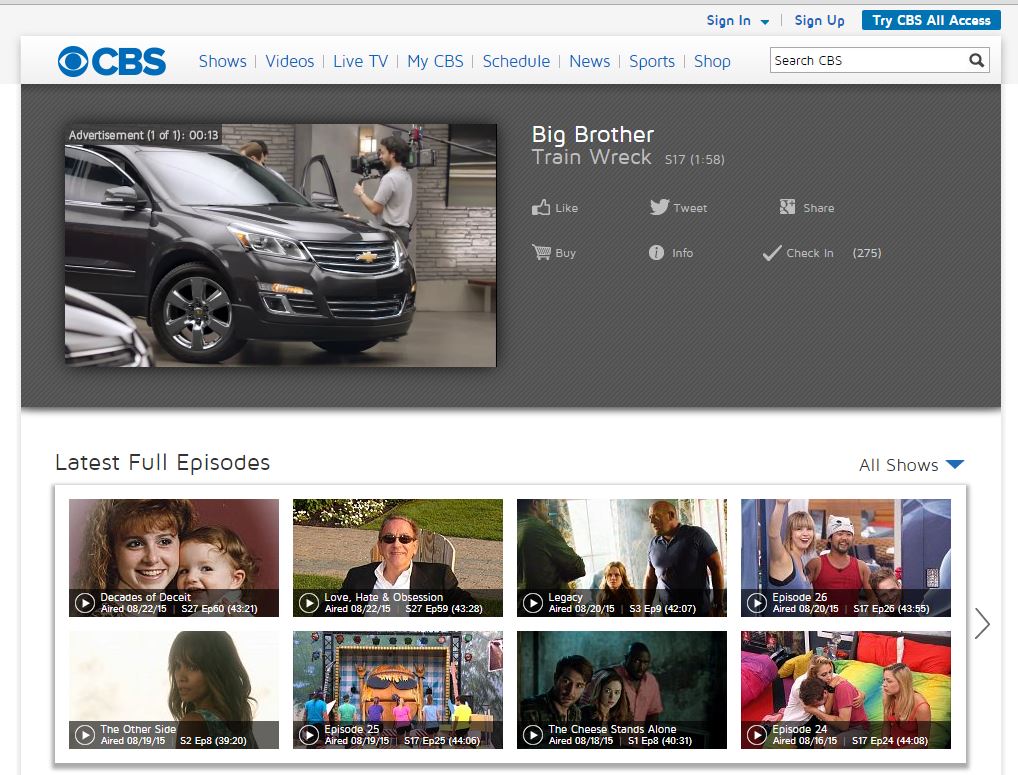Click the Sign Up link
Viewport: 1018px width, 775px height.
click(x=819, y=21)
